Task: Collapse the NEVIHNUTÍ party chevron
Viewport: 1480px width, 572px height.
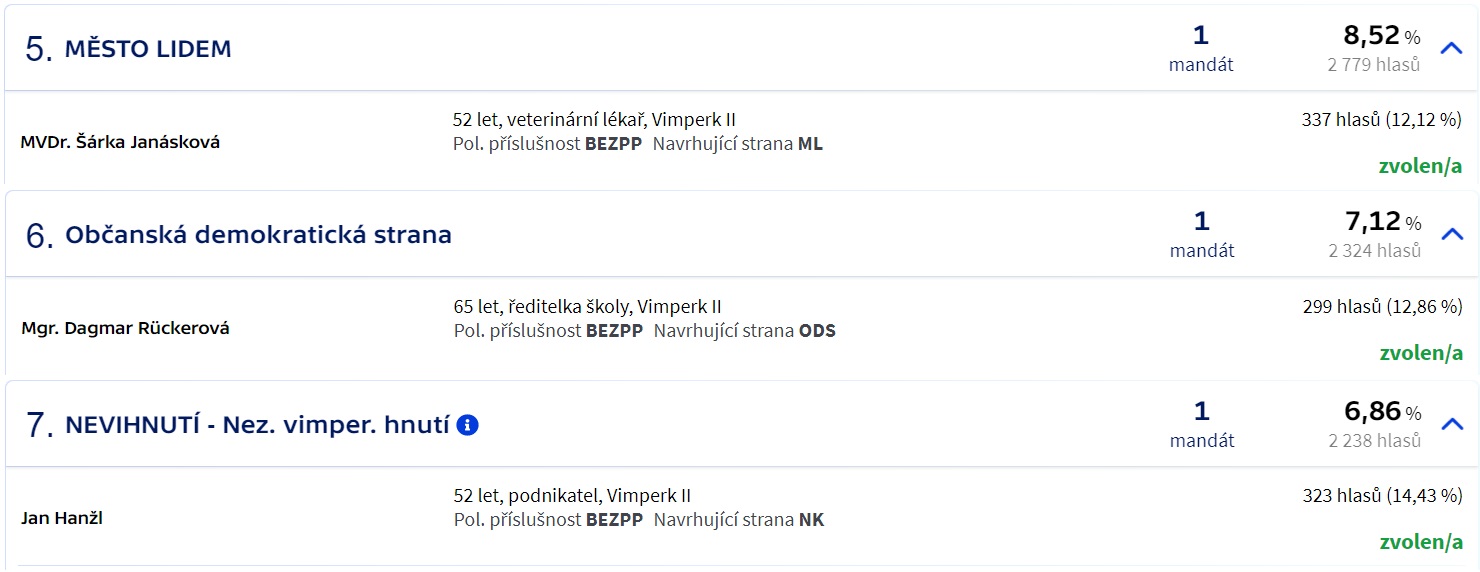Action: pyautogui.click(x=1451, y=424)
